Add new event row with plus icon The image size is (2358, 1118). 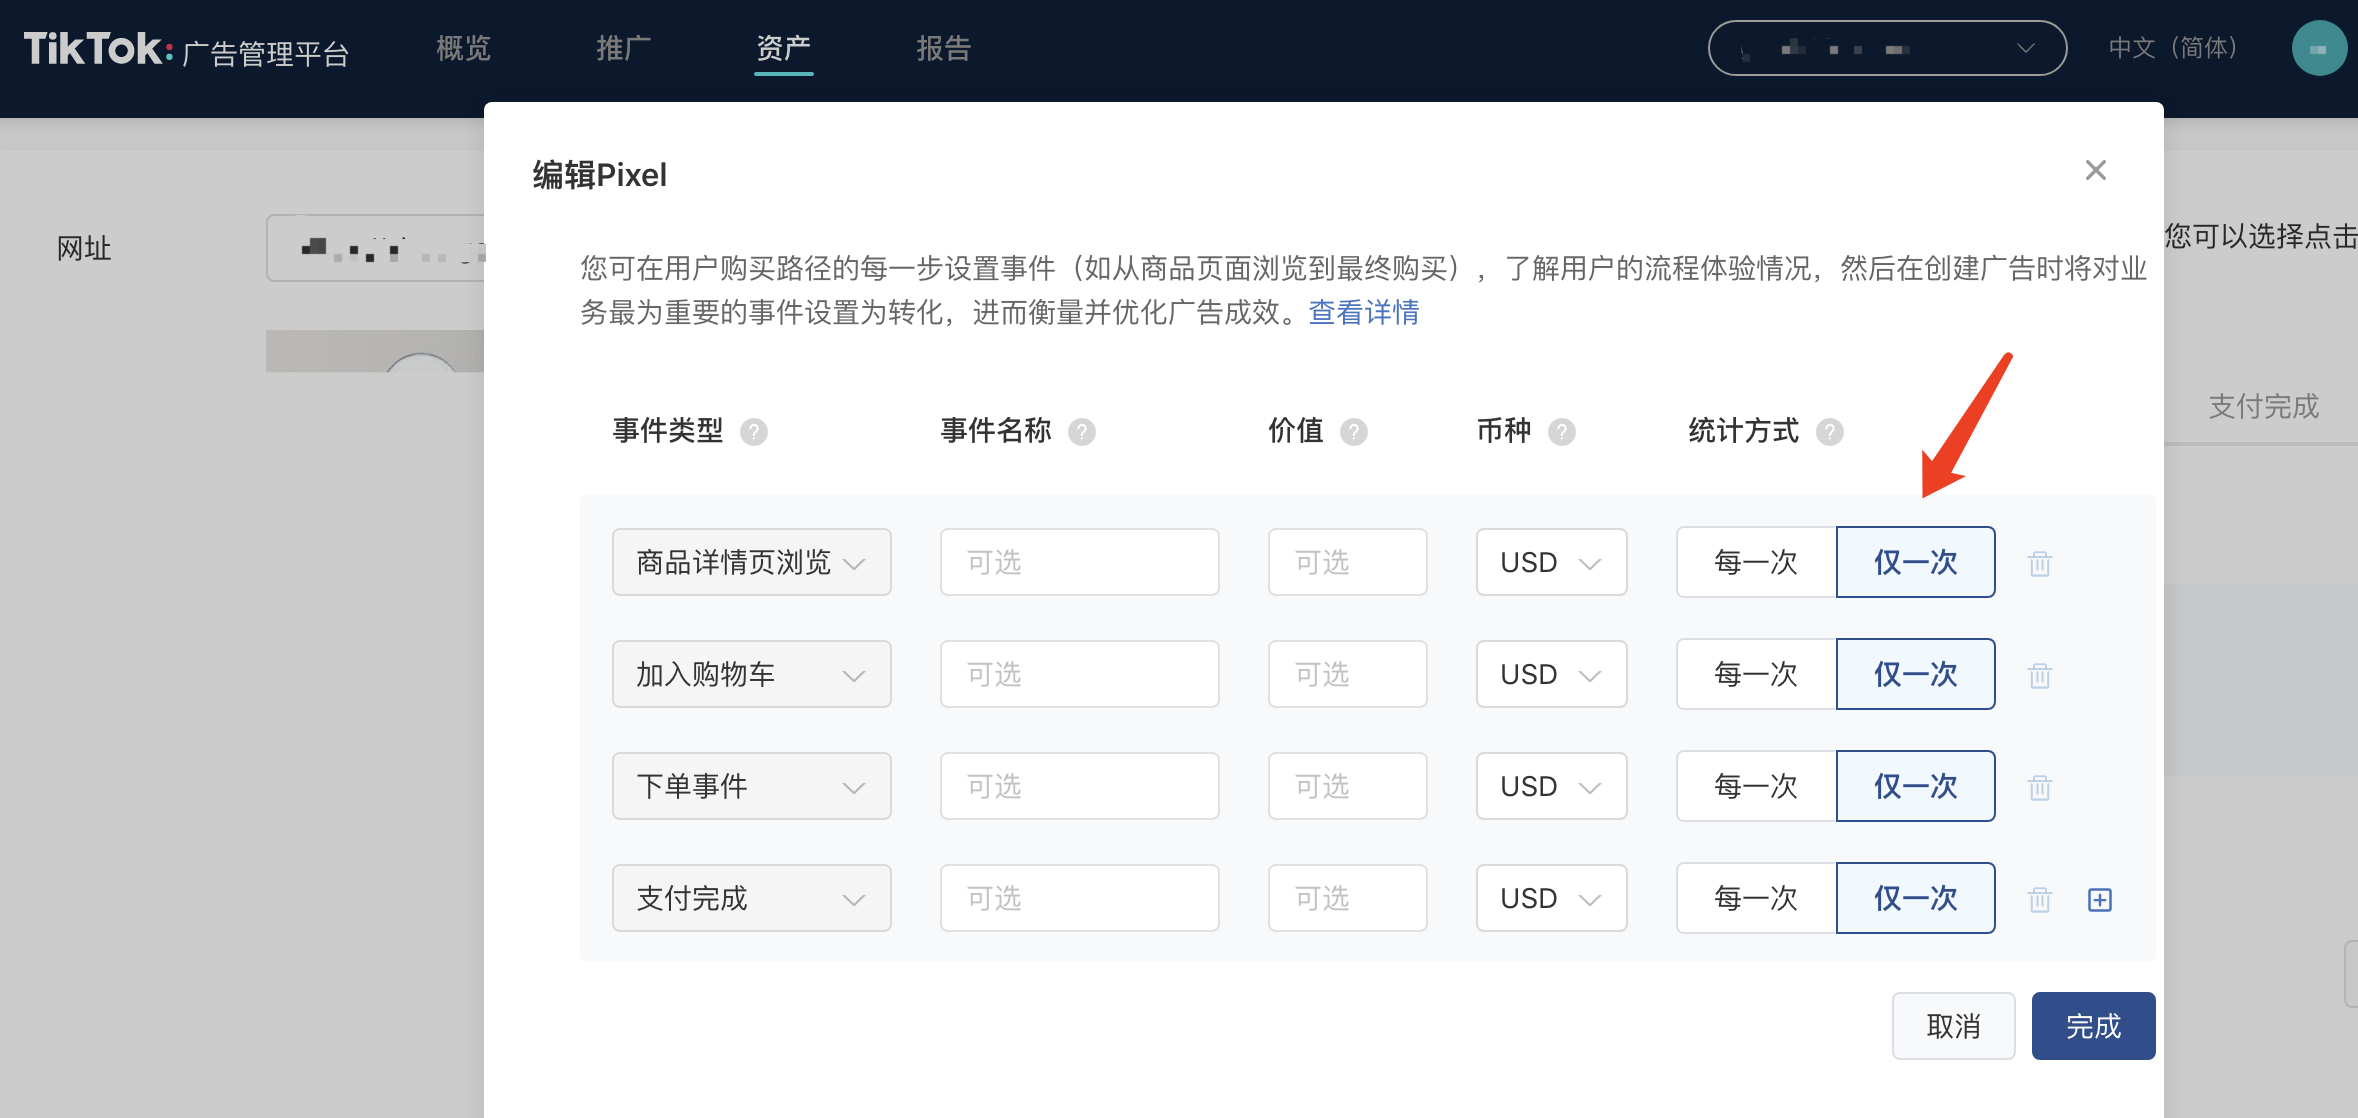(x=2100, y=900)
